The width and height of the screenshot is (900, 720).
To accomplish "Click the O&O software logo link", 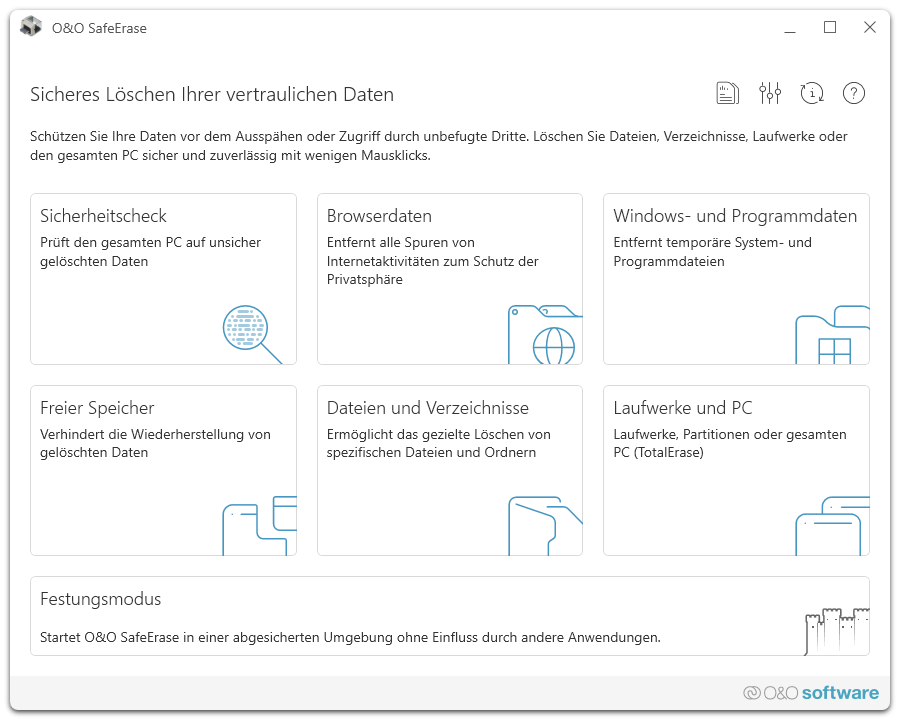I will [x=811, y=693].
